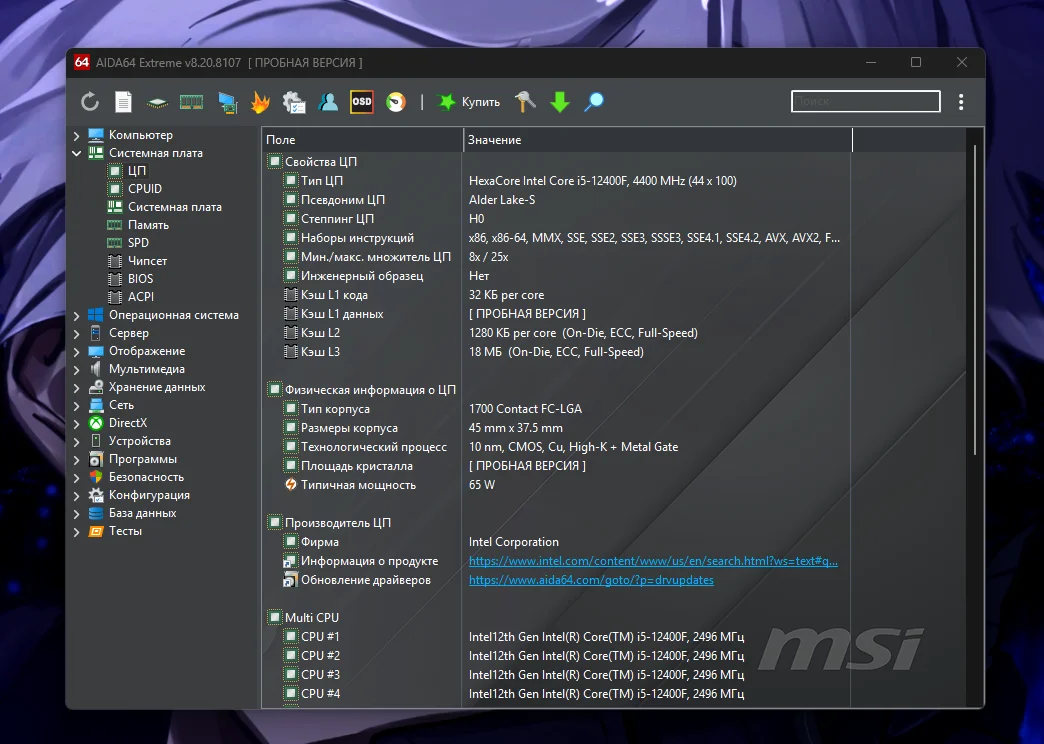Select Память in the tree

(148, 225)
